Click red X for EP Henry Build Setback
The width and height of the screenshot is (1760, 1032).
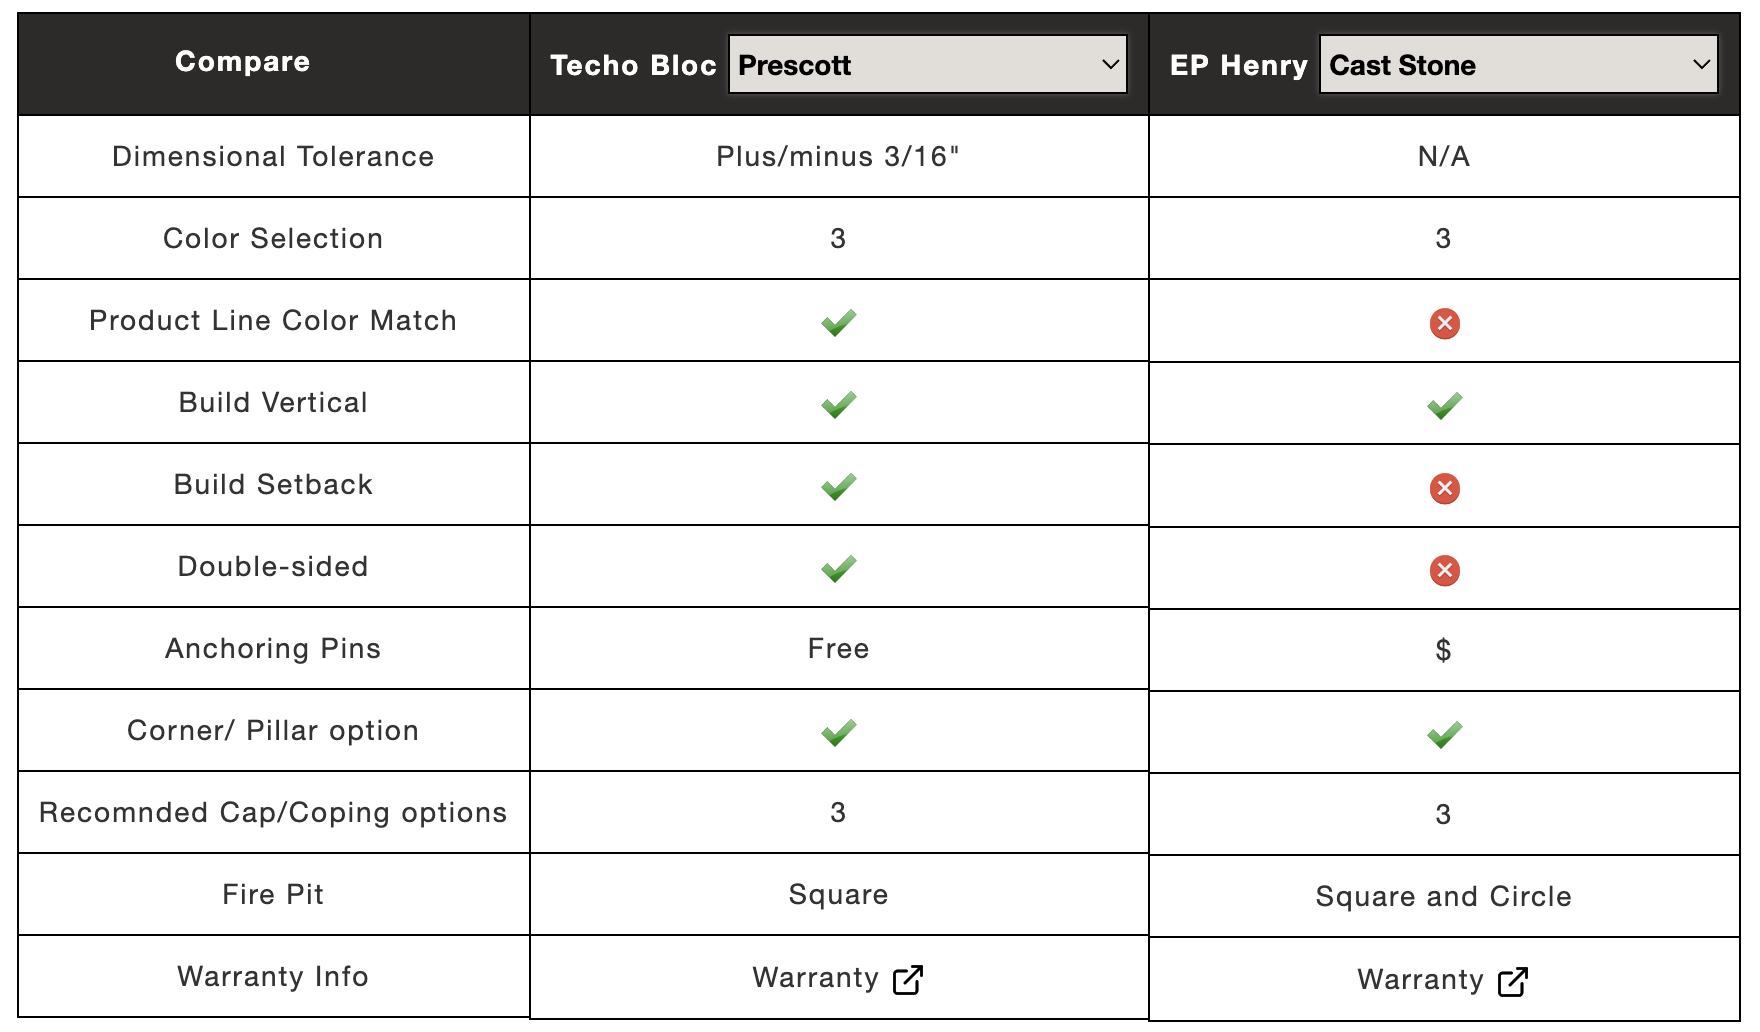pyautogui.click(x=1444, y=488)
